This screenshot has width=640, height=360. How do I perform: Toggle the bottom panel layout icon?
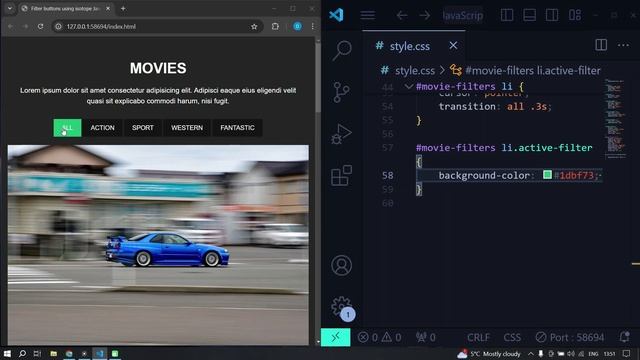click(x=529, y=15)
